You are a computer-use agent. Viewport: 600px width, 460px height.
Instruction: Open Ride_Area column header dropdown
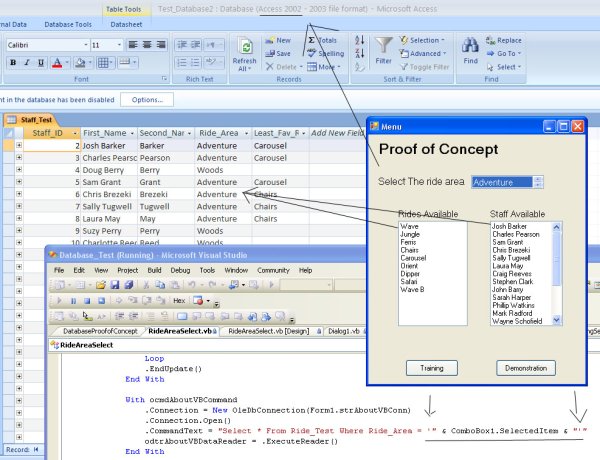[246, 133]
